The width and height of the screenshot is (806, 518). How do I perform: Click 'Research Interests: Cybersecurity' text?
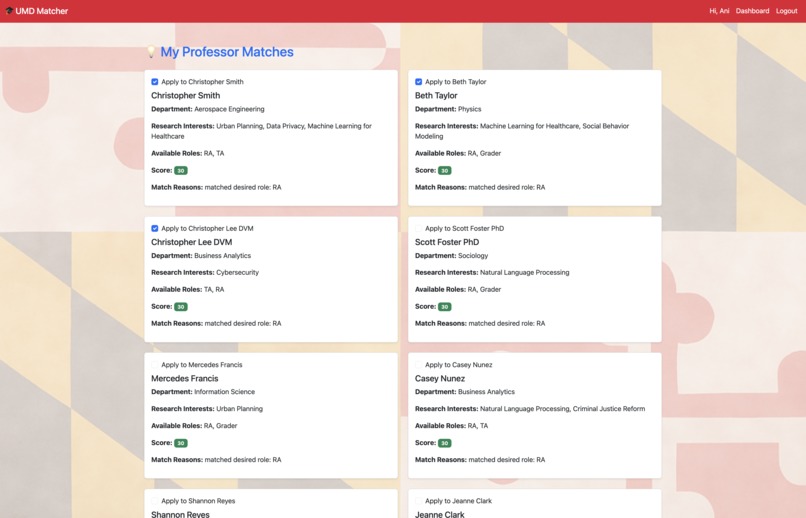coord(205,272)
